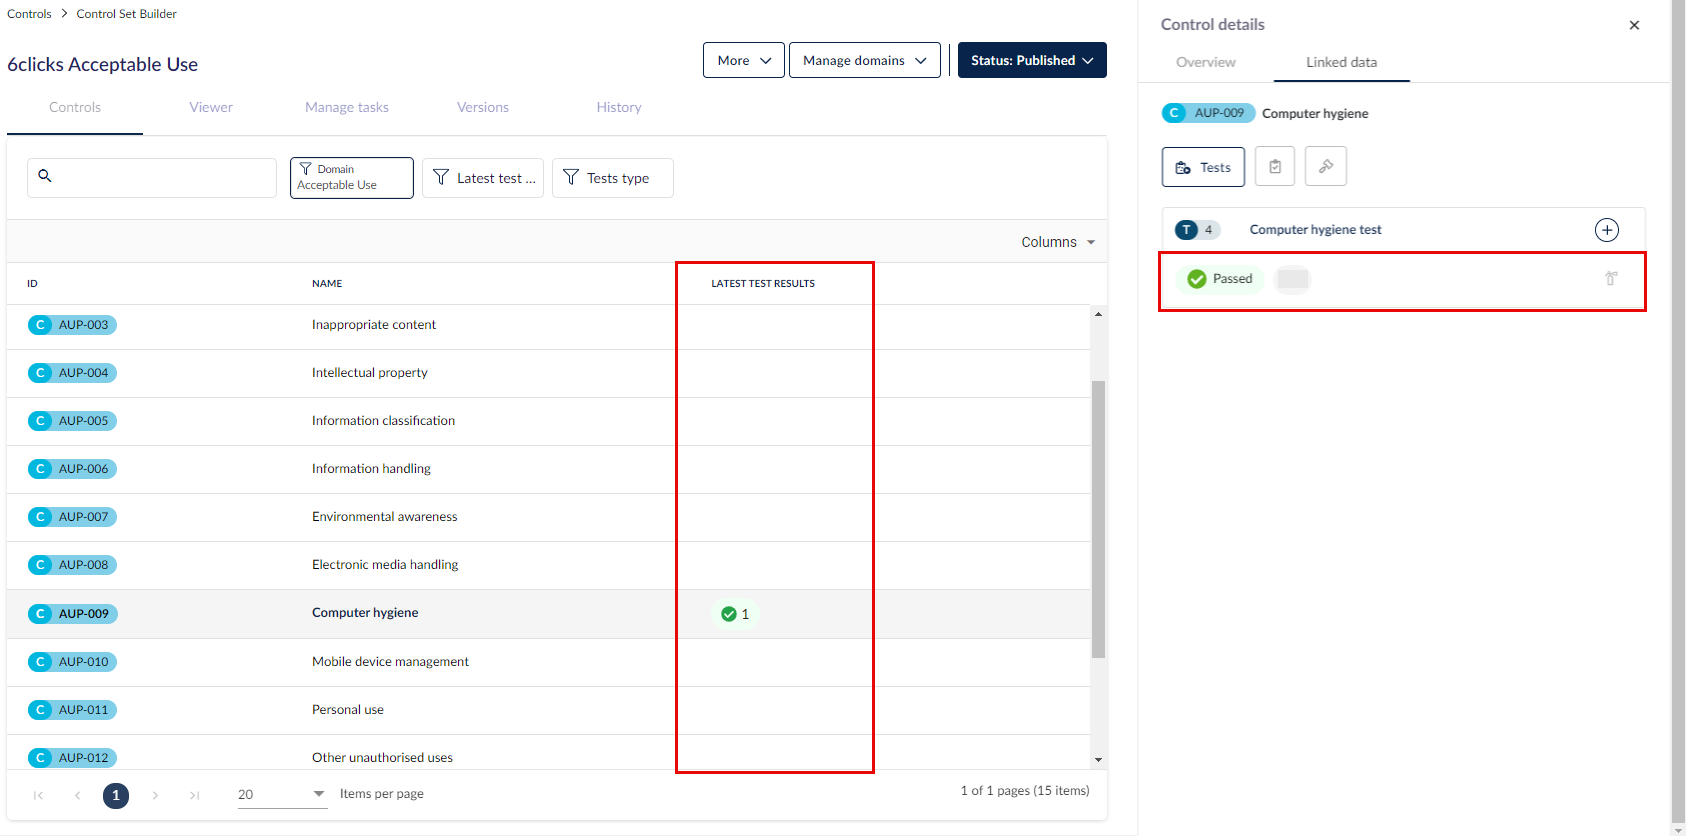Click the clipboard checkmark icon button

pos(1275,167)
